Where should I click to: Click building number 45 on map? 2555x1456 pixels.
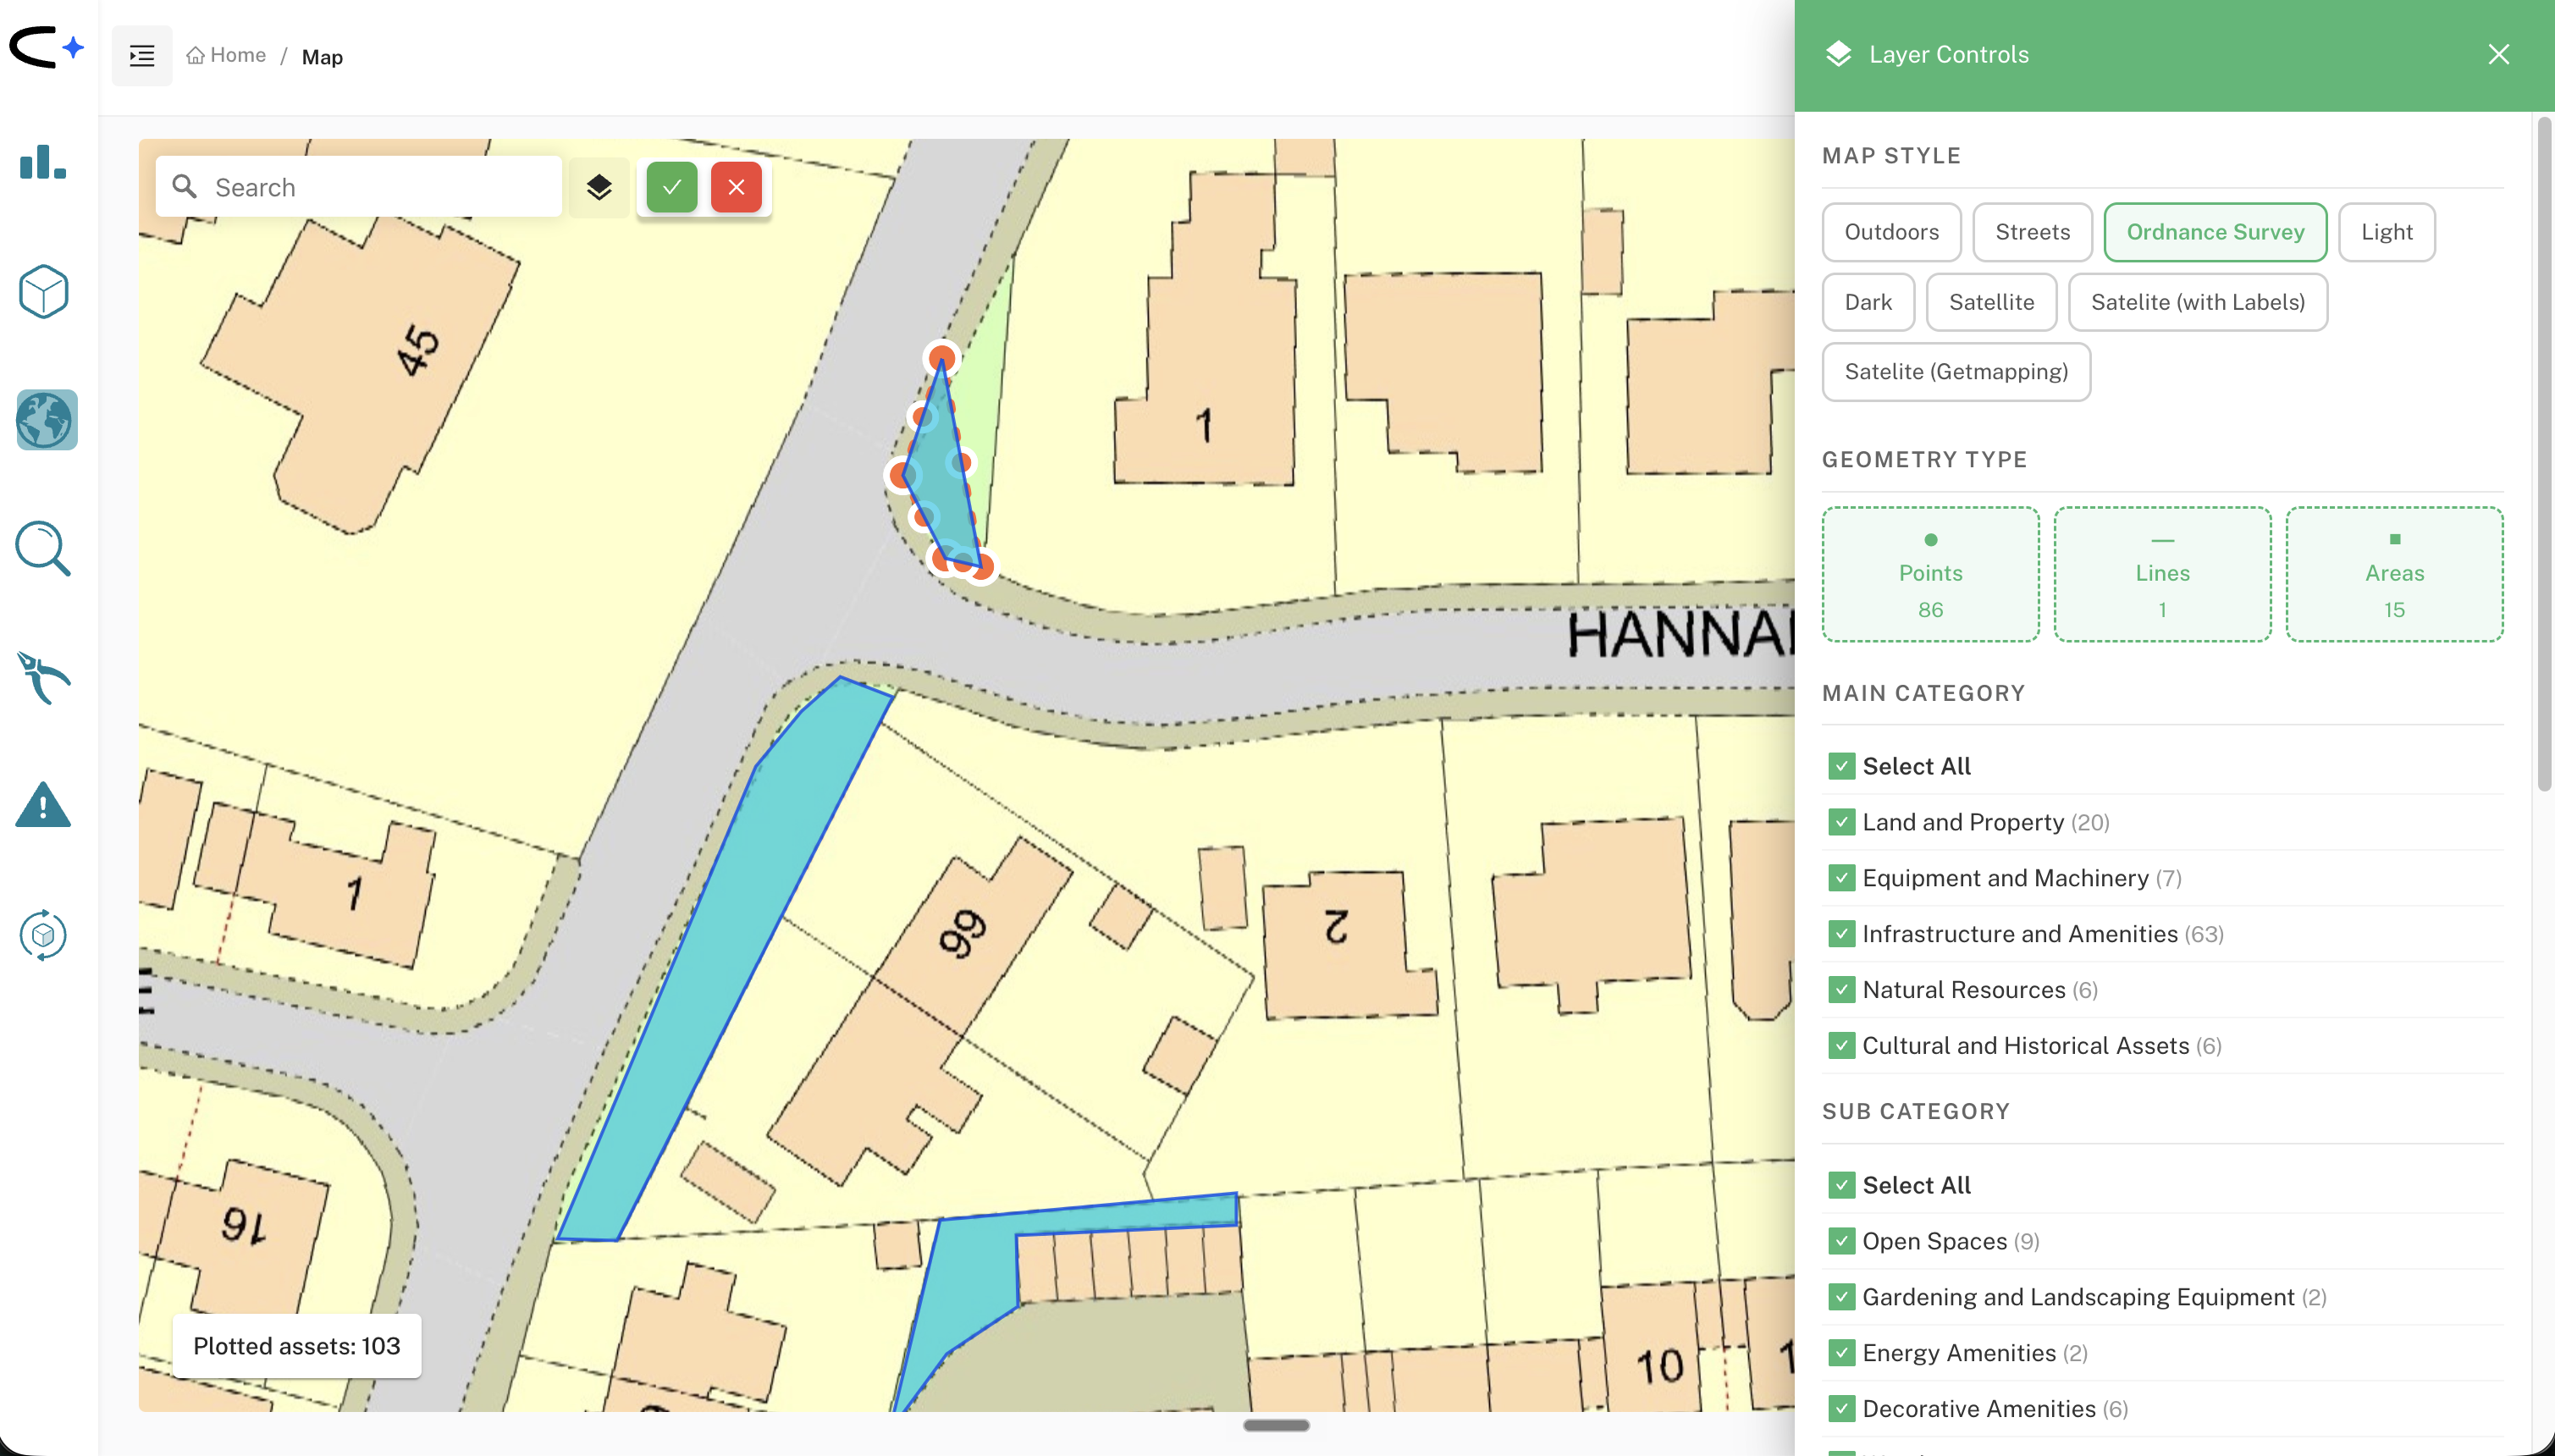point(418,351)
